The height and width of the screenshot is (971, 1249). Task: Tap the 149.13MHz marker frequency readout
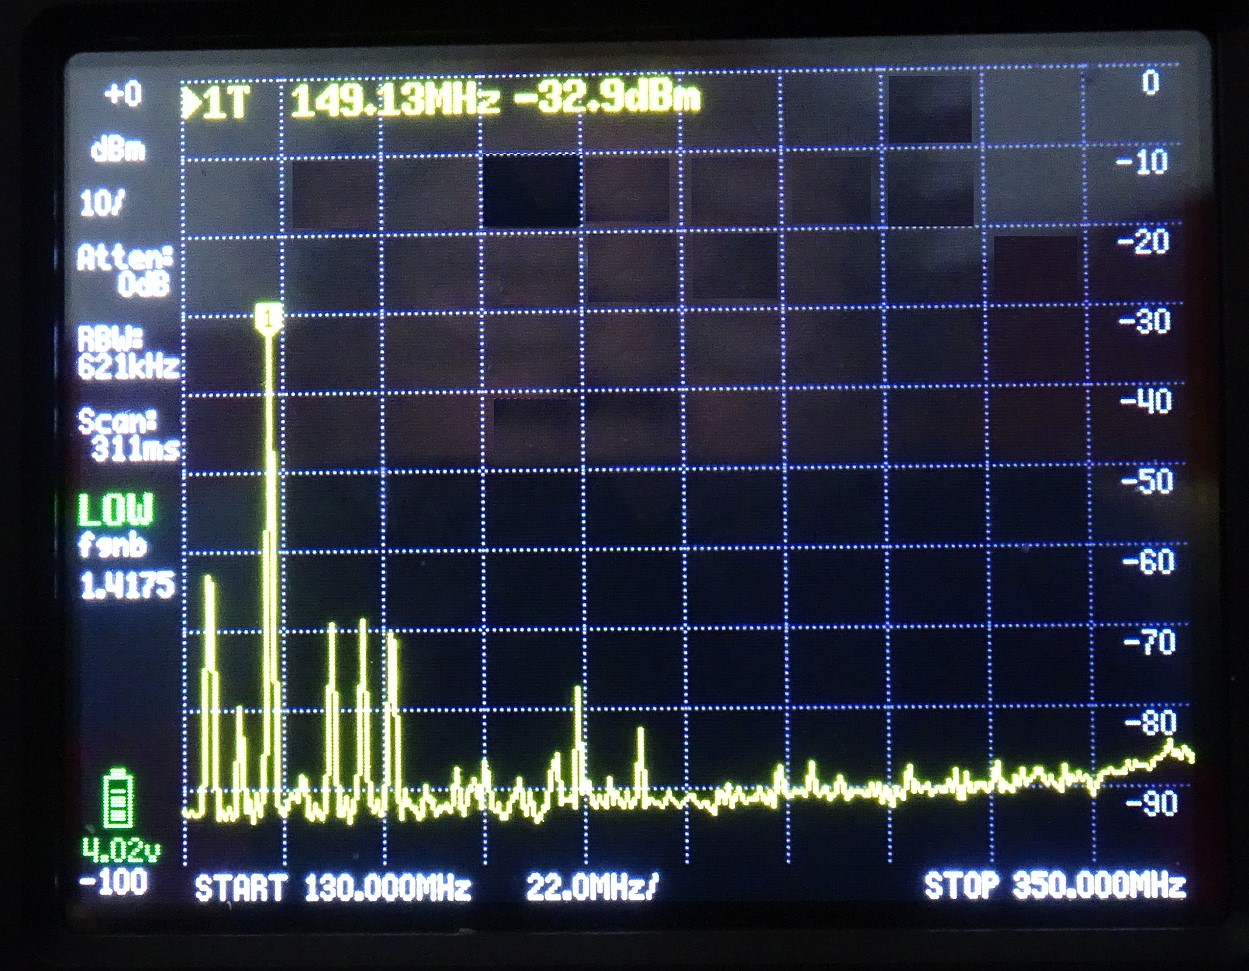click(395, 102)
